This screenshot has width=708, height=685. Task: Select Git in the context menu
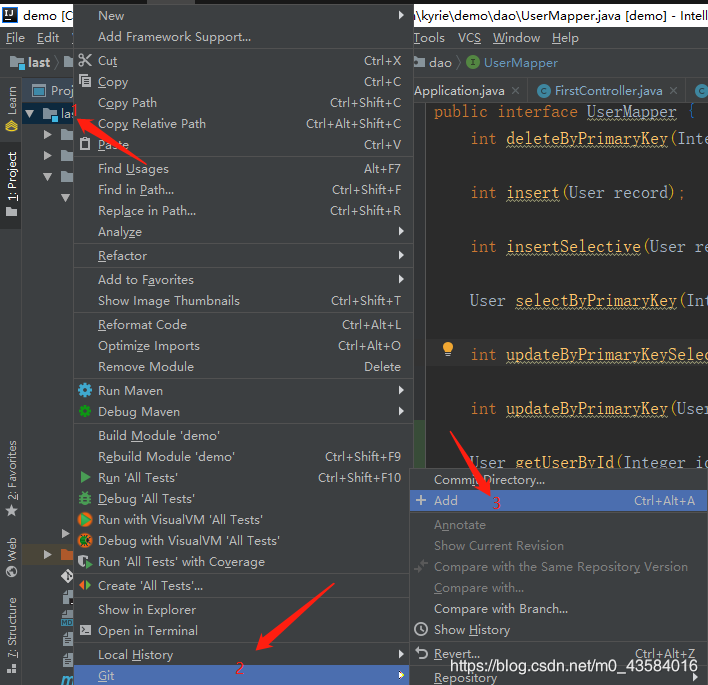click(242, 675)
